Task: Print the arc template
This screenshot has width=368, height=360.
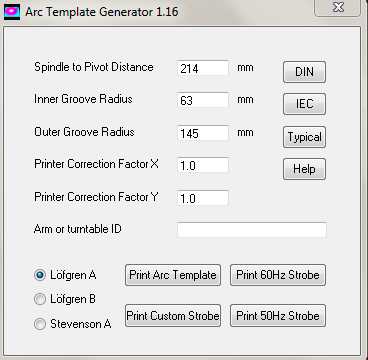Action: [173, 275]
